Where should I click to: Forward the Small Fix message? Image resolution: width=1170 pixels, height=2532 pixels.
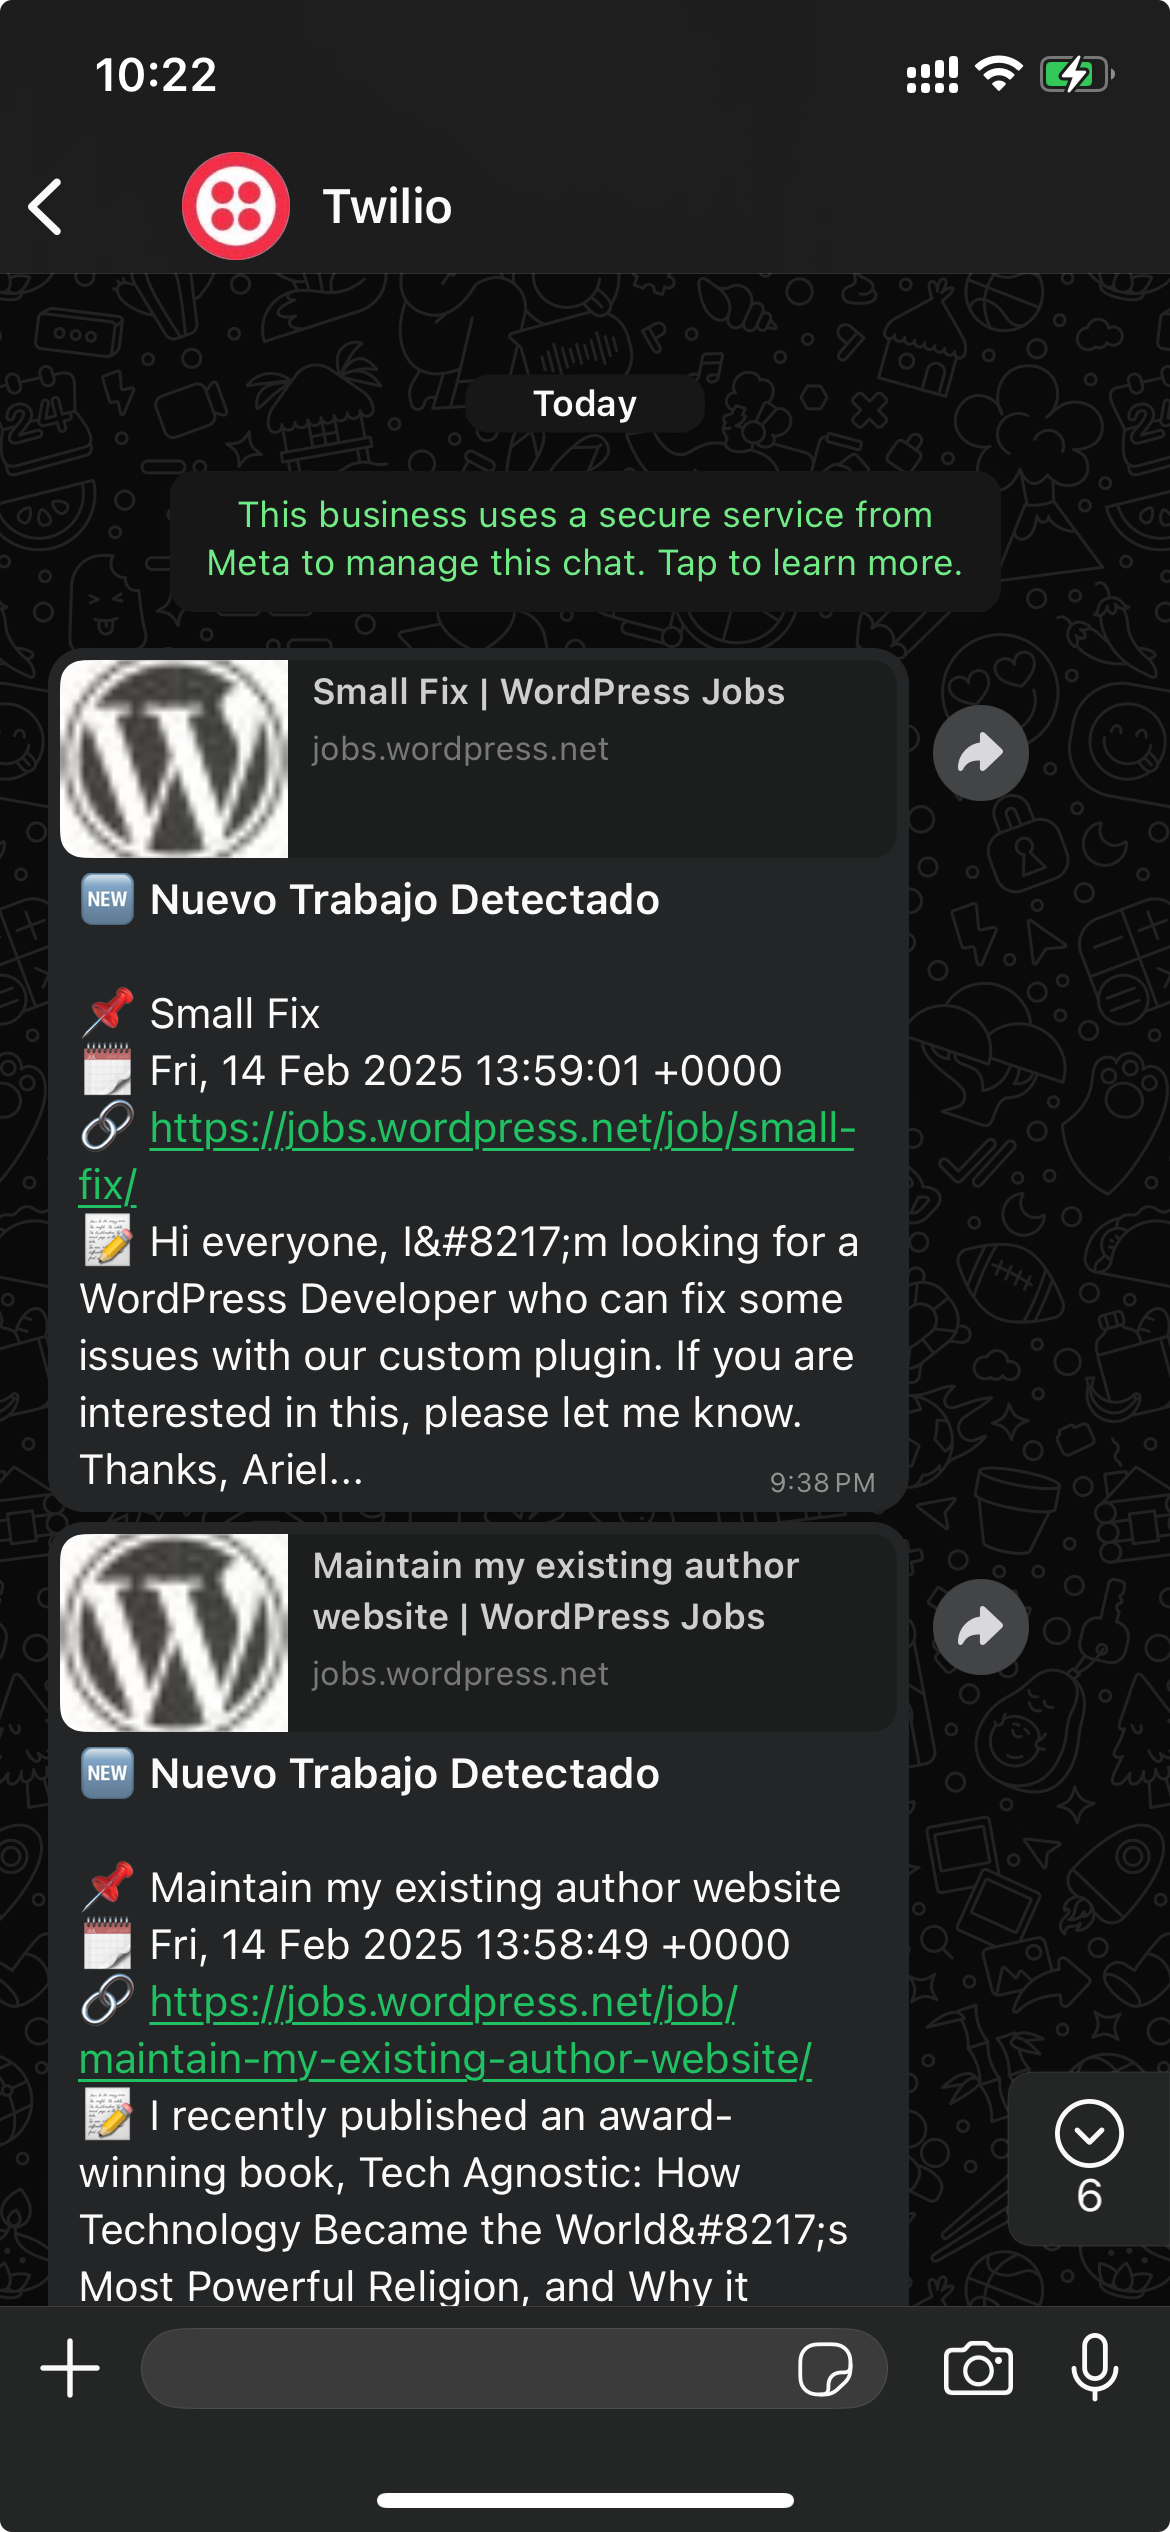tap(980, 753)
